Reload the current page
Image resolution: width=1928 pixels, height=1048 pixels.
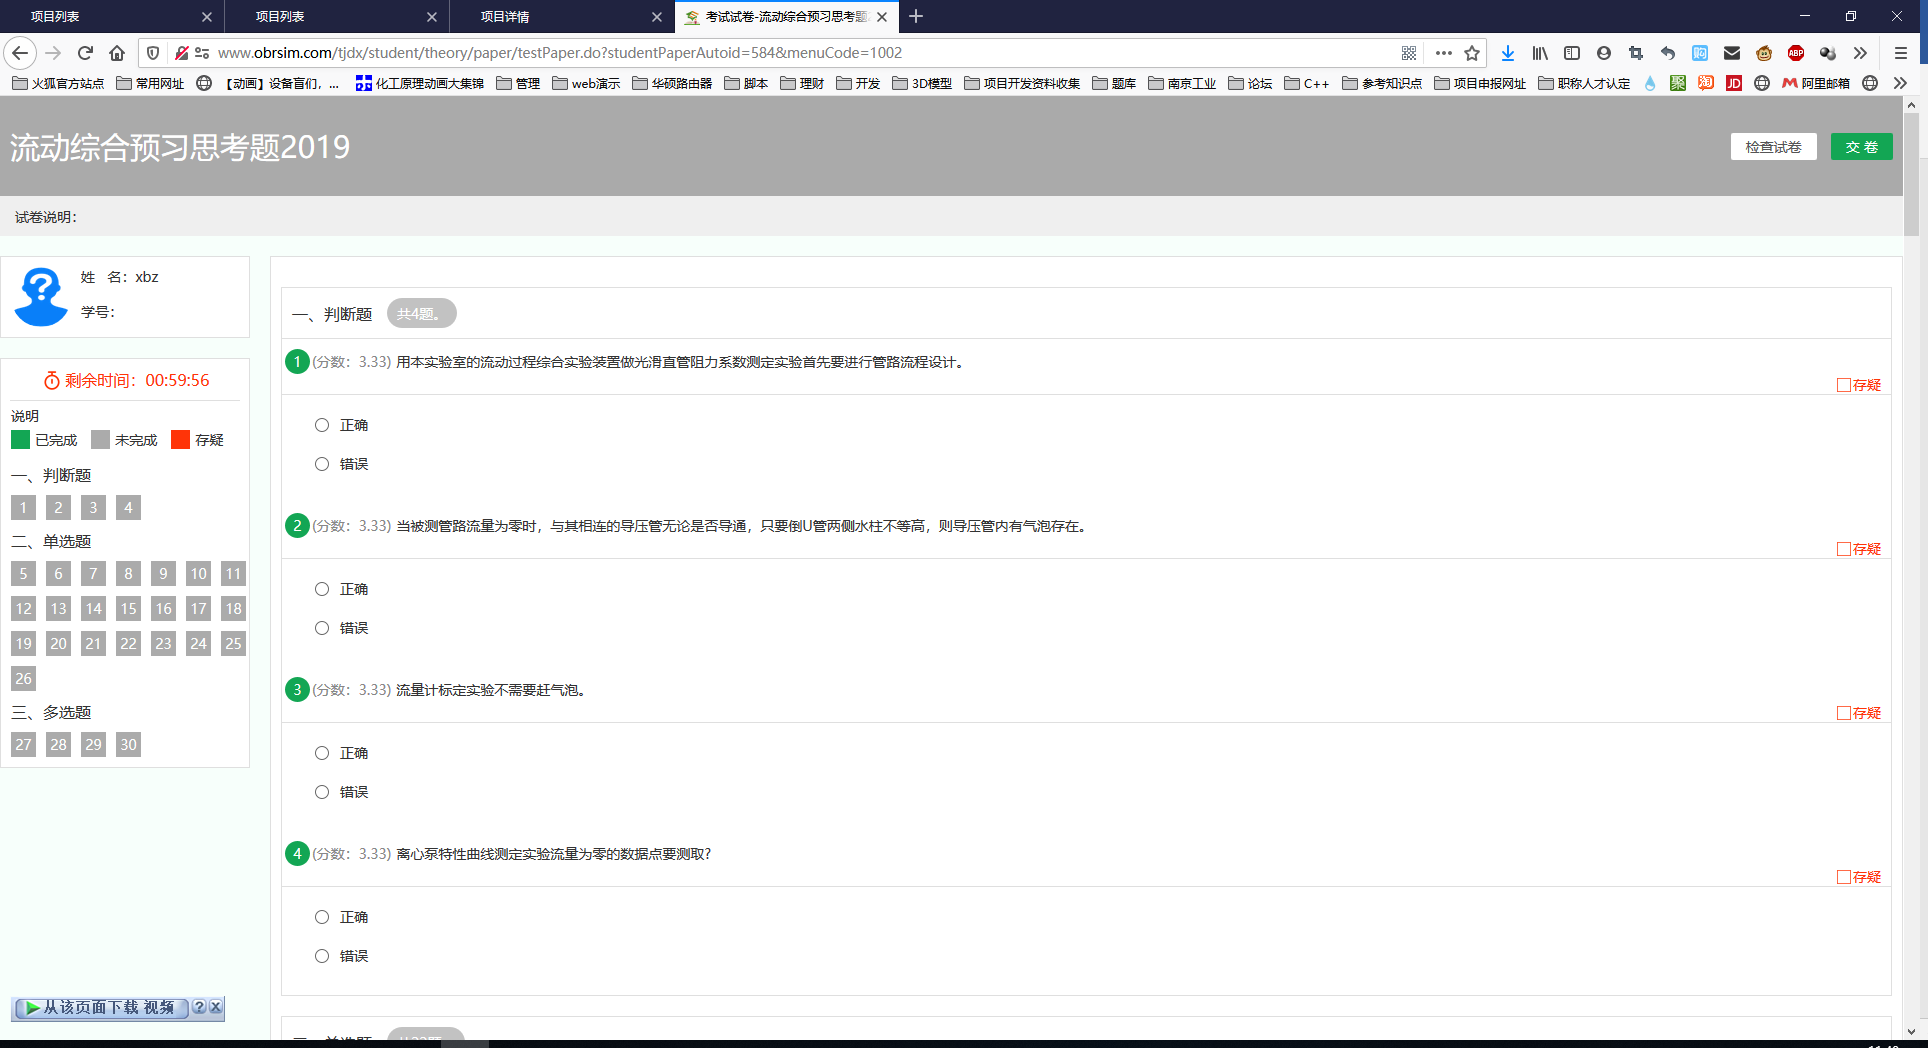tap(85, 53)
